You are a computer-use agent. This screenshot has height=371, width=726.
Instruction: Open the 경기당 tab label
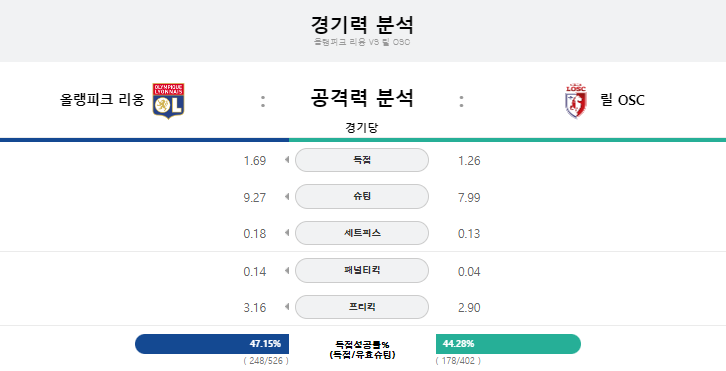(x=362, y=128)
